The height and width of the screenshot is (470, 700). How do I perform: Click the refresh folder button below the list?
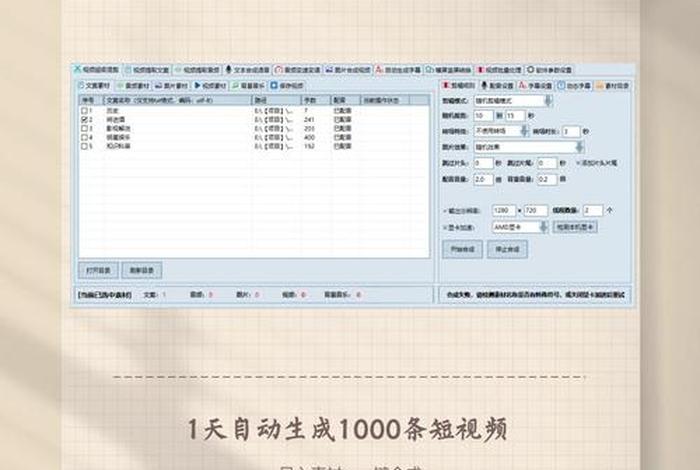(142, 270)
